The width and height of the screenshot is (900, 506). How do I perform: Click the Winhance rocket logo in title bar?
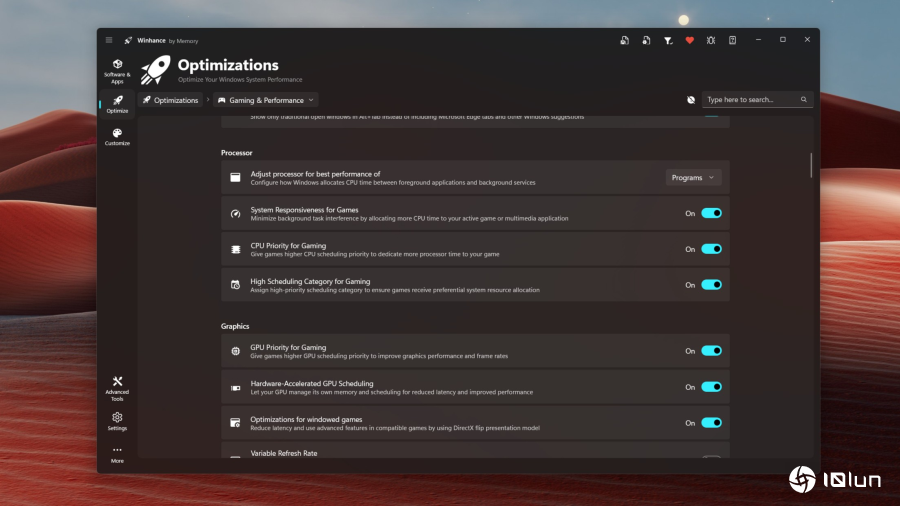pos(128,40)
